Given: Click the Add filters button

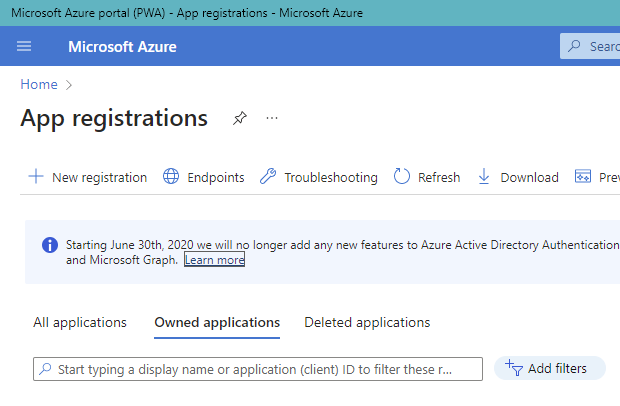Looking at the screenshot, I should tap(549, 368).
